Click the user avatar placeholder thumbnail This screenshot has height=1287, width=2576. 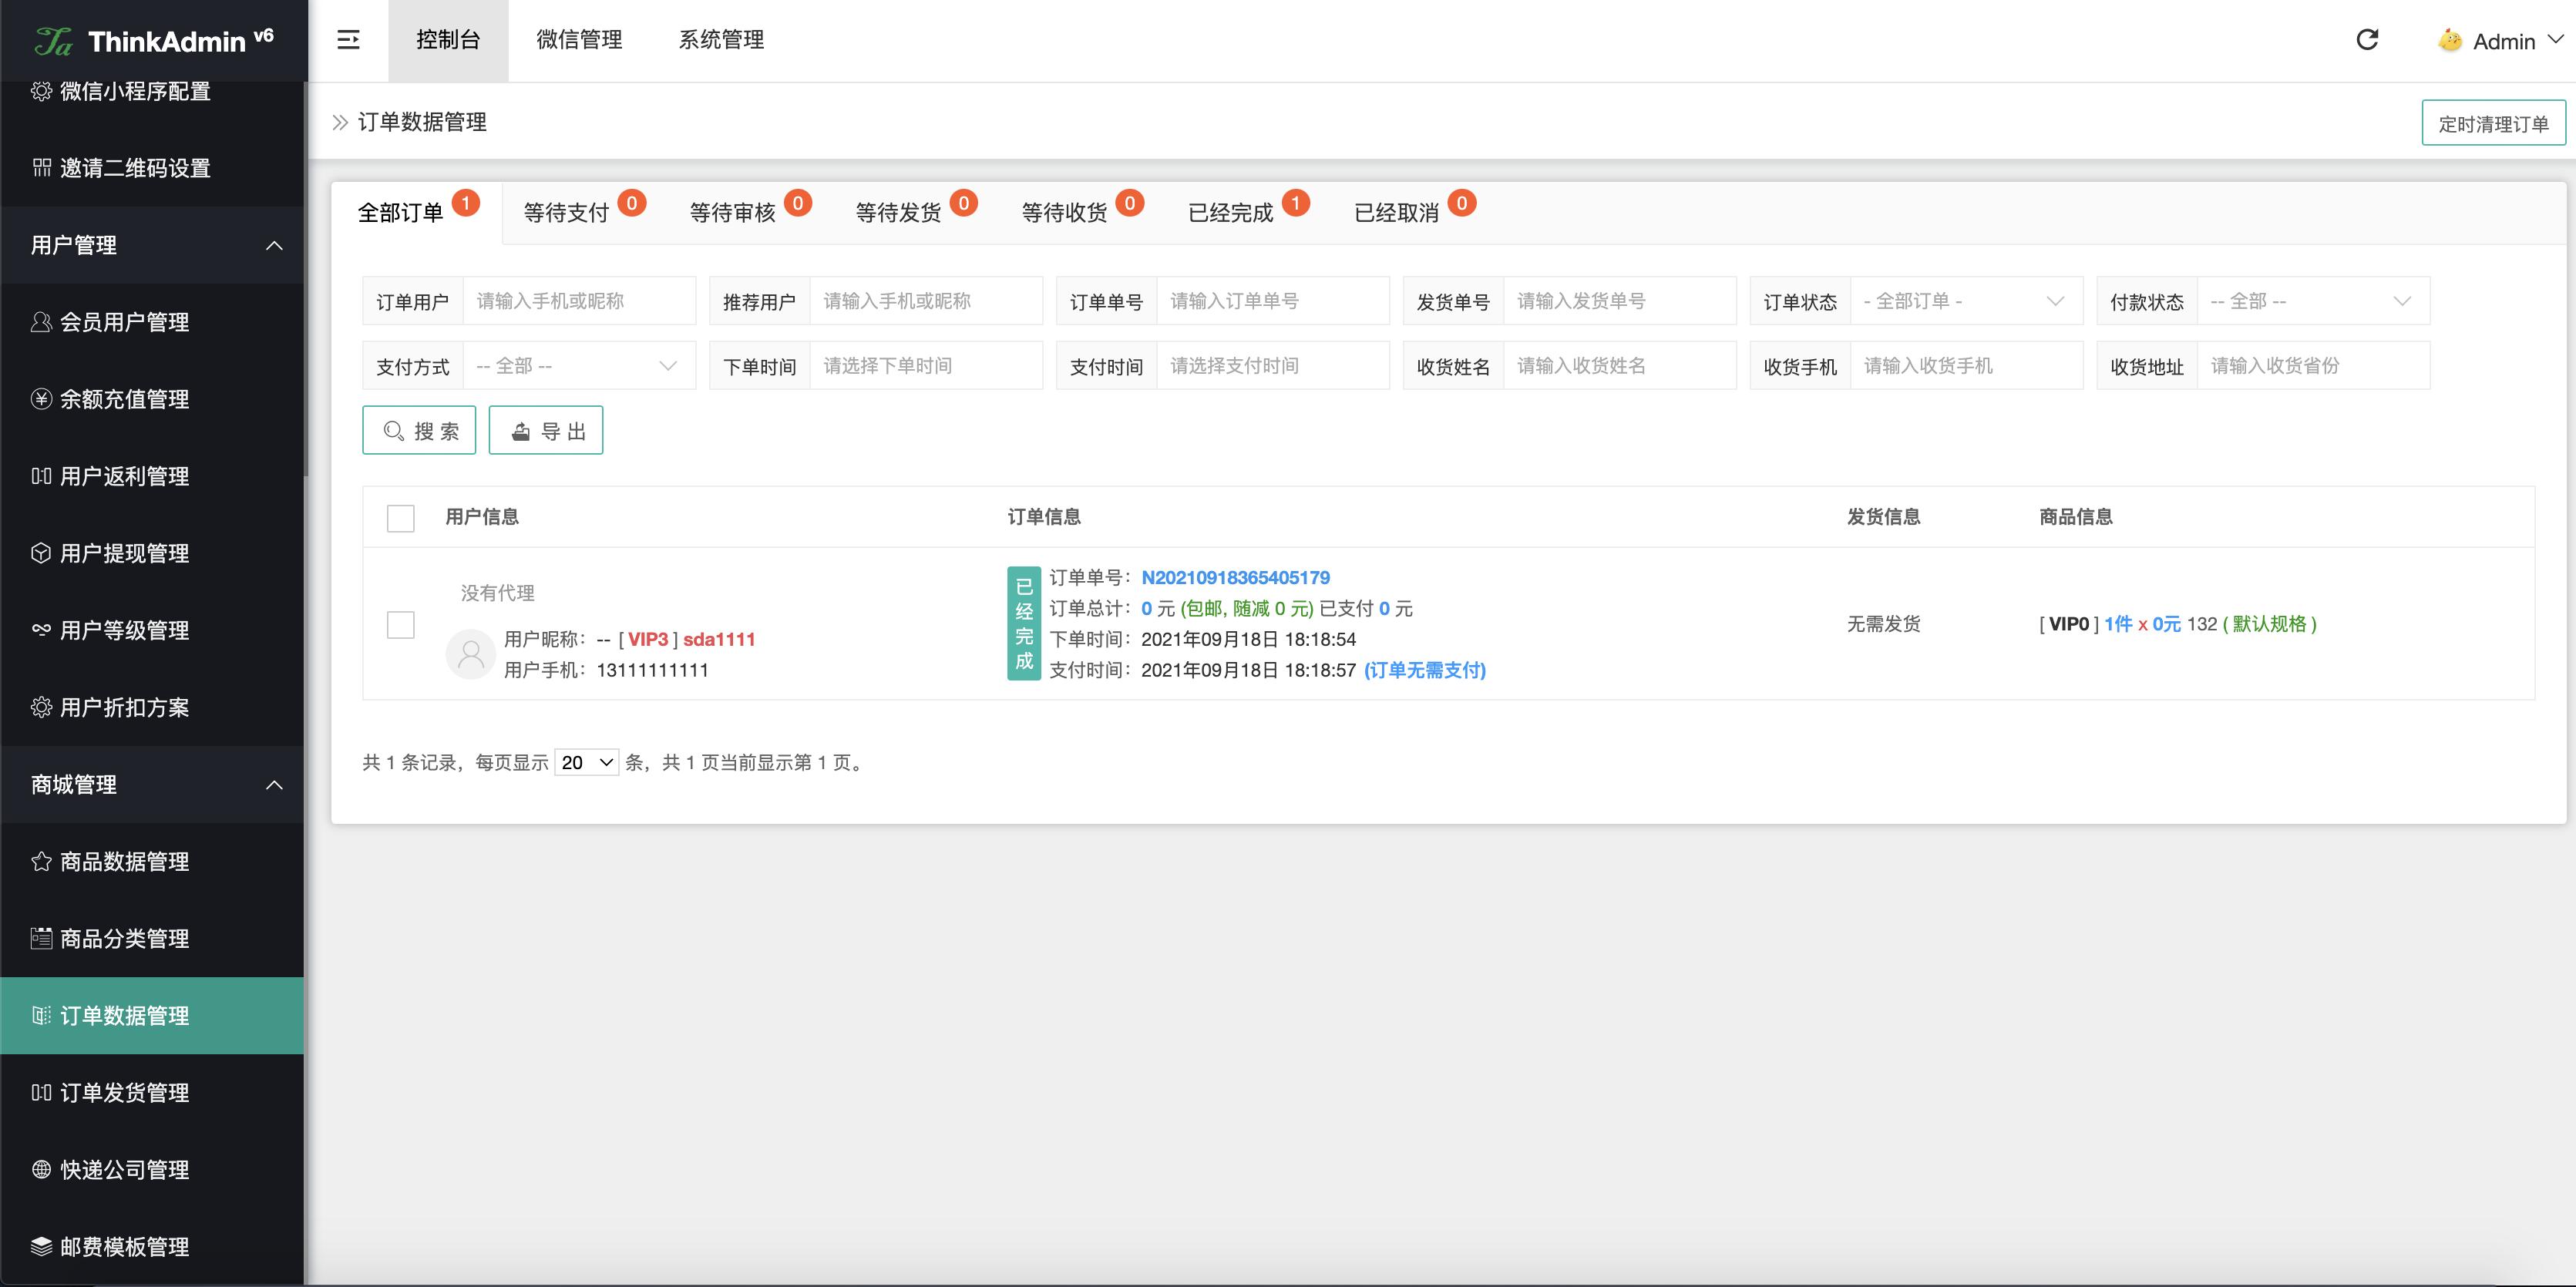[470, 654]
